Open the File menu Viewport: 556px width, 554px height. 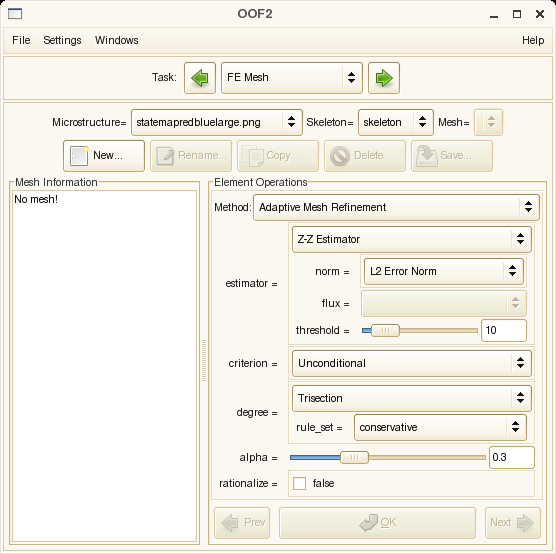21,40
